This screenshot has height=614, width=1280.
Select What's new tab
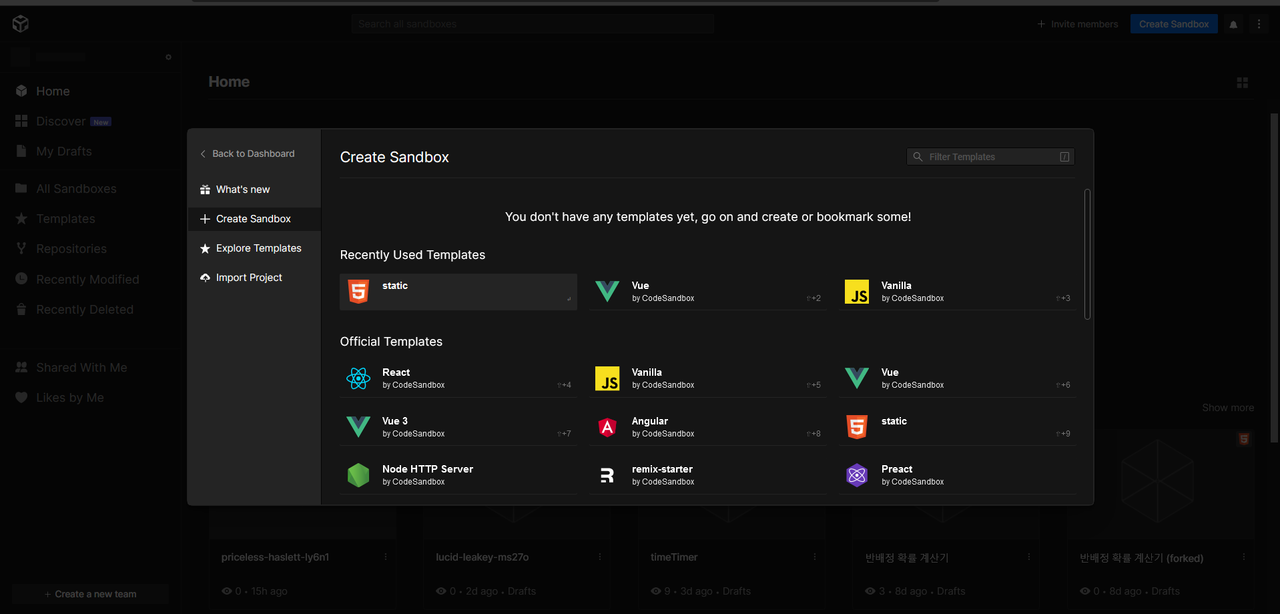coord(254,189)
